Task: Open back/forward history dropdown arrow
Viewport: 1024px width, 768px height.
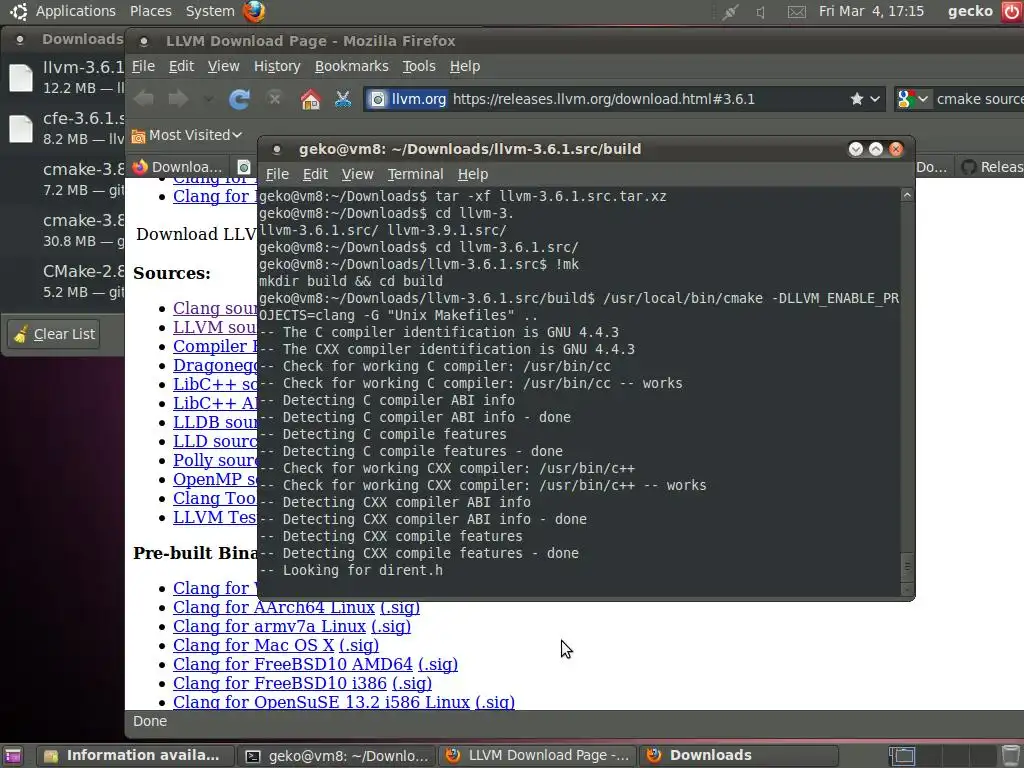Action: pos(208,99)
